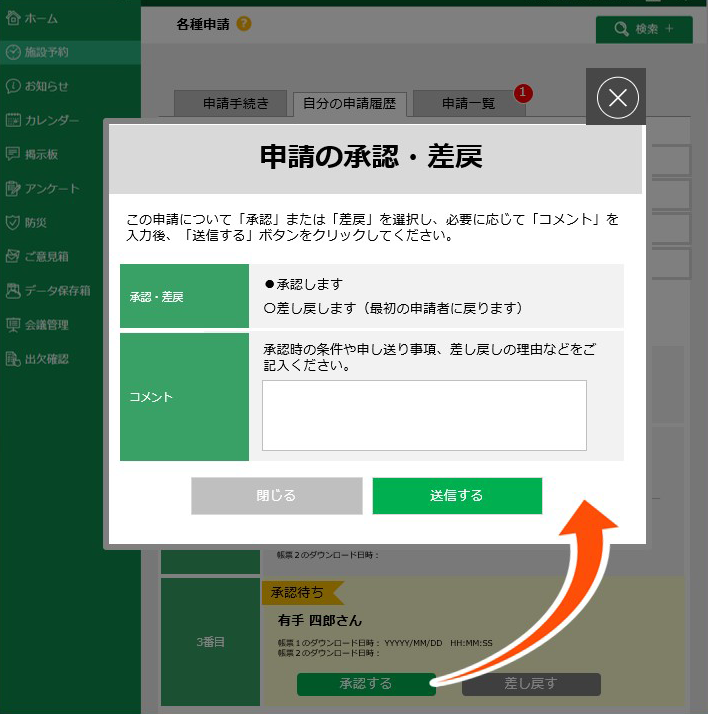Click the yellow help question mark icon
Viewport: 708px width, 714px height.
(245, 24)
